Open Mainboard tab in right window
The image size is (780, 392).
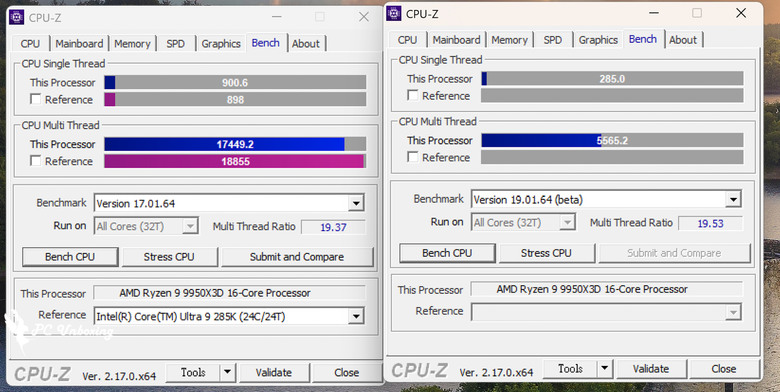click(456, 40)
